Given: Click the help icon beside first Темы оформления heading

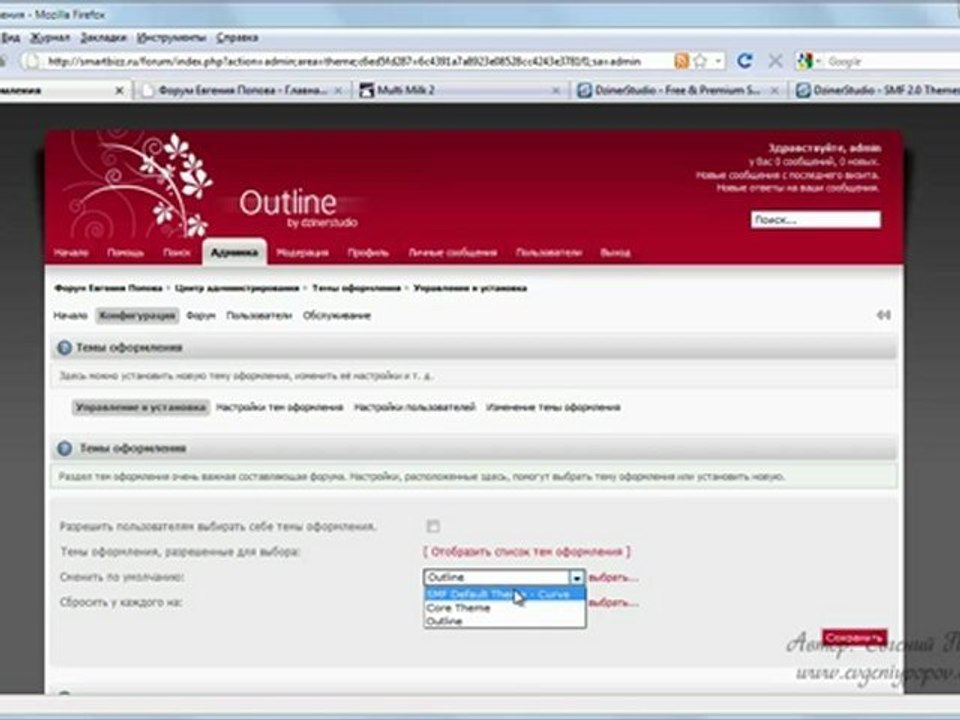Looking at the screenshot, I should coord(64,348).
